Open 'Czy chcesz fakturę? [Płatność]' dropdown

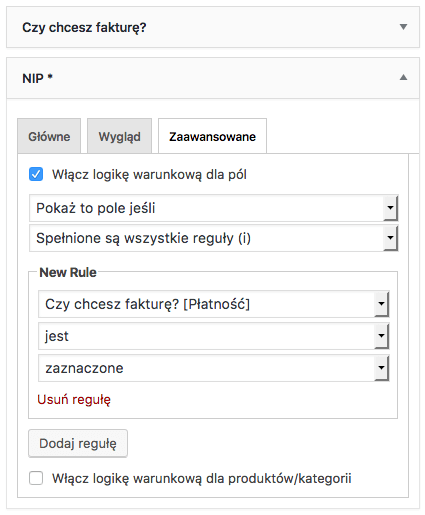(214, 304)
